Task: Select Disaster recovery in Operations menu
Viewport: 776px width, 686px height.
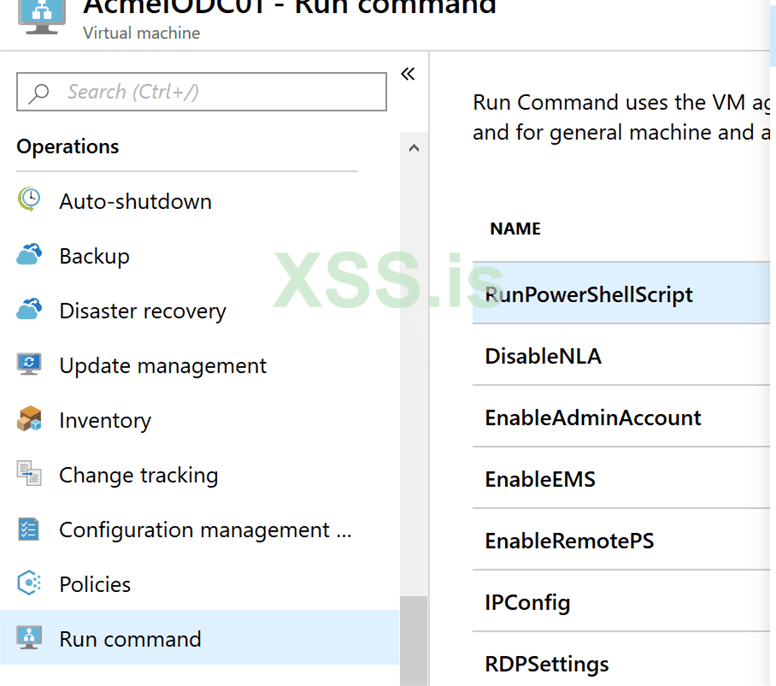Action: point(142,311)
